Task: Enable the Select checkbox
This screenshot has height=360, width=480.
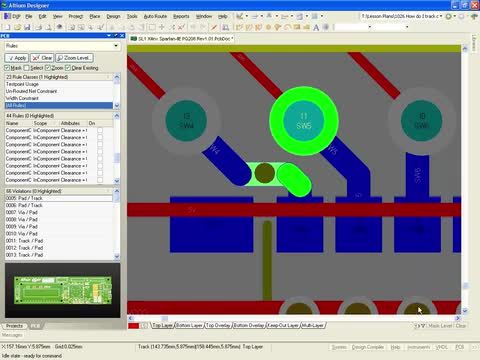Action: coord(27,68)
